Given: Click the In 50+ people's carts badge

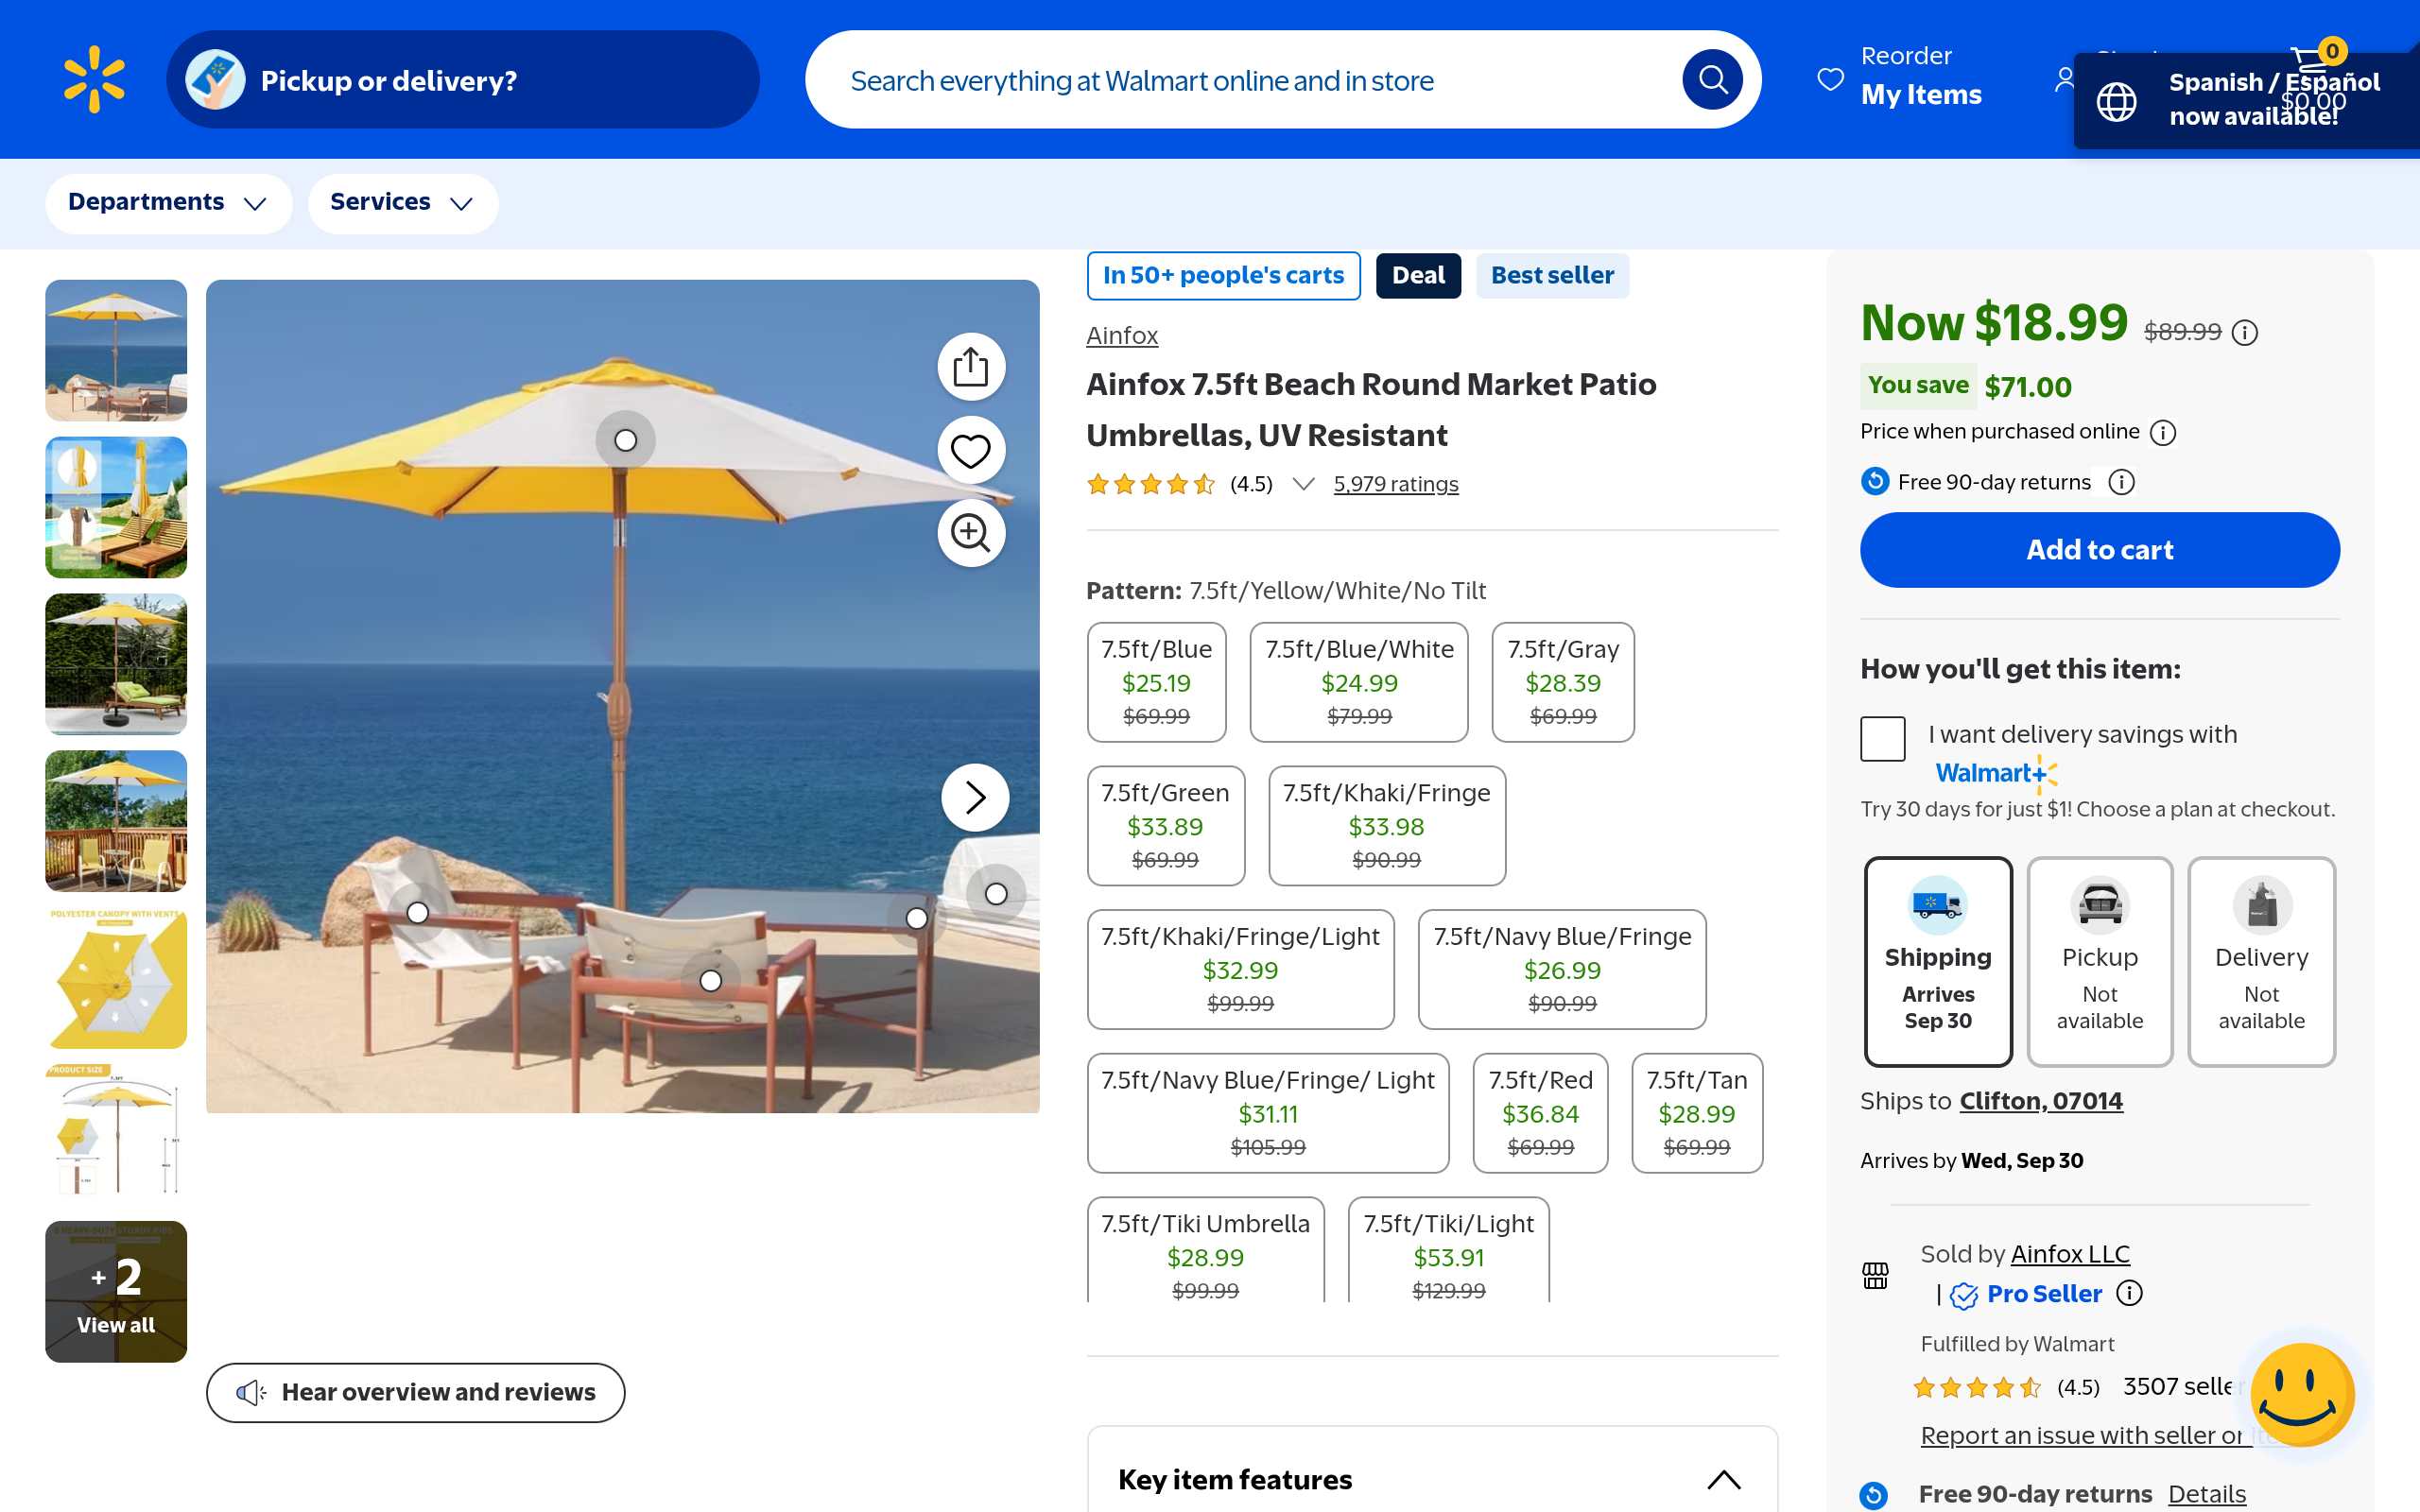Looking at the screenshot, I should pos(1224,275).
